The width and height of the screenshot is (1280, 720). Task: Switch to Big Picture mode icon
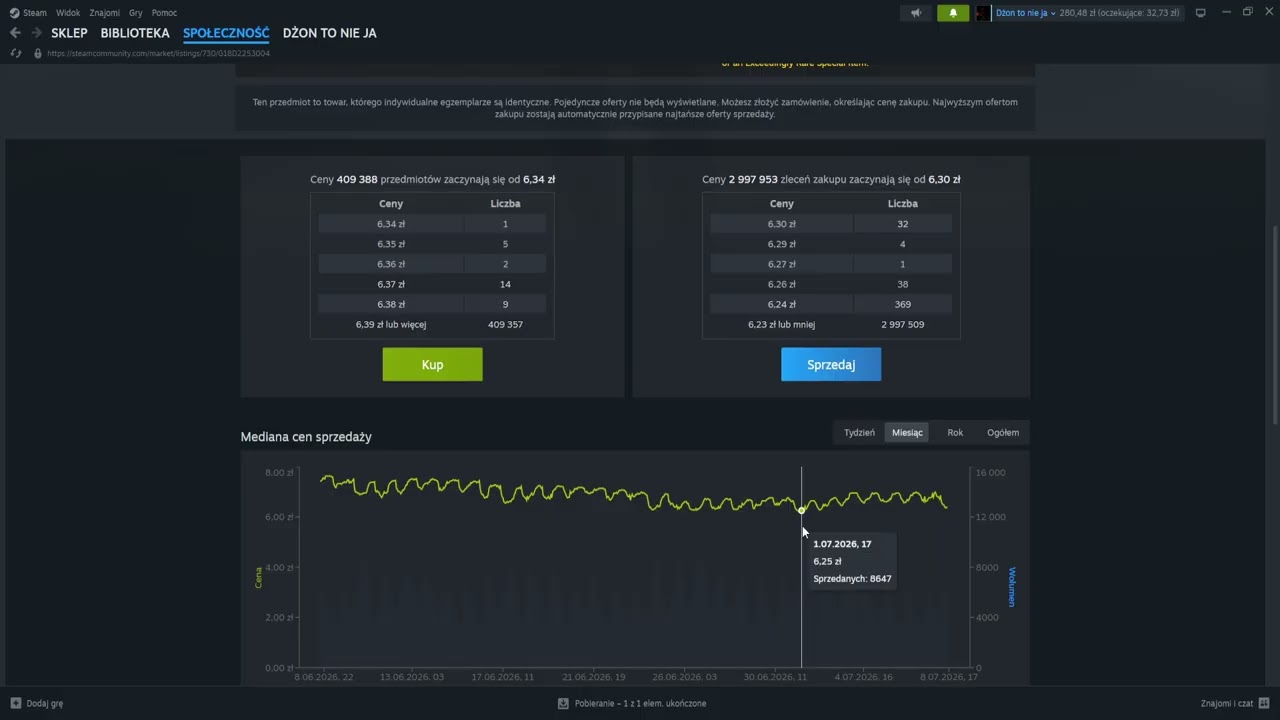tap(1201, 13)
